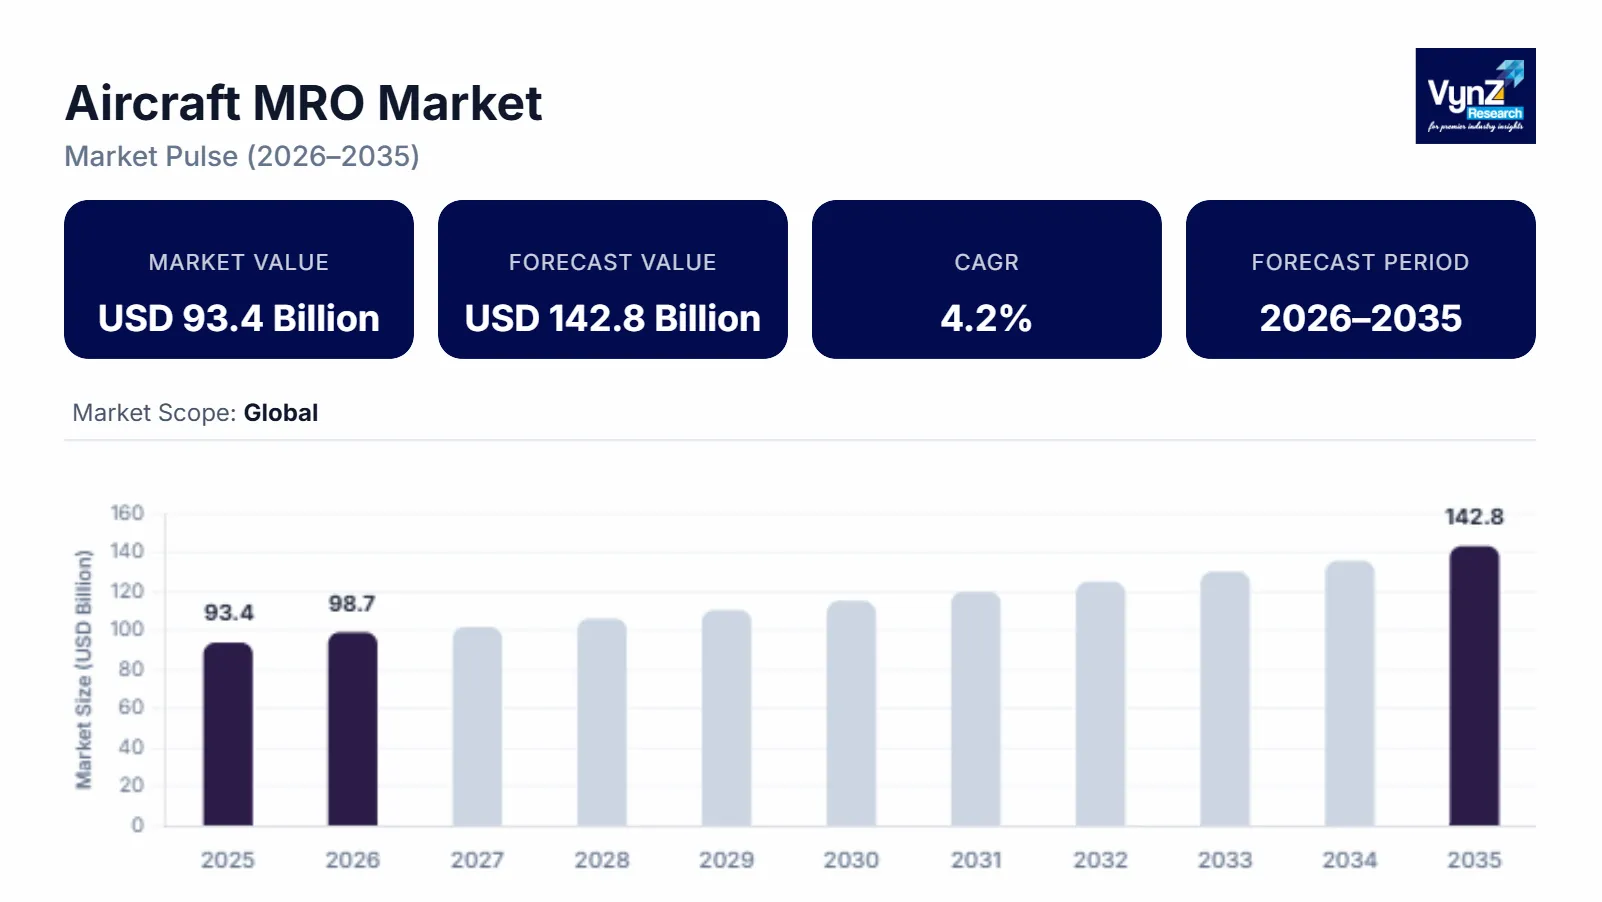Click the Aircraft MRO Market title
This screenshot has height=902, width=1602.
point(304,103)
